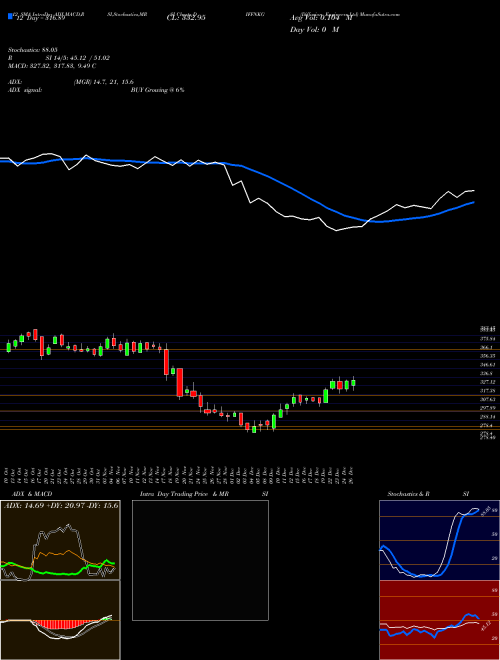The height and width of the screenshot is (660, 500).
Task: Click the 375.84 price axis label
Action: pos(488,338)
